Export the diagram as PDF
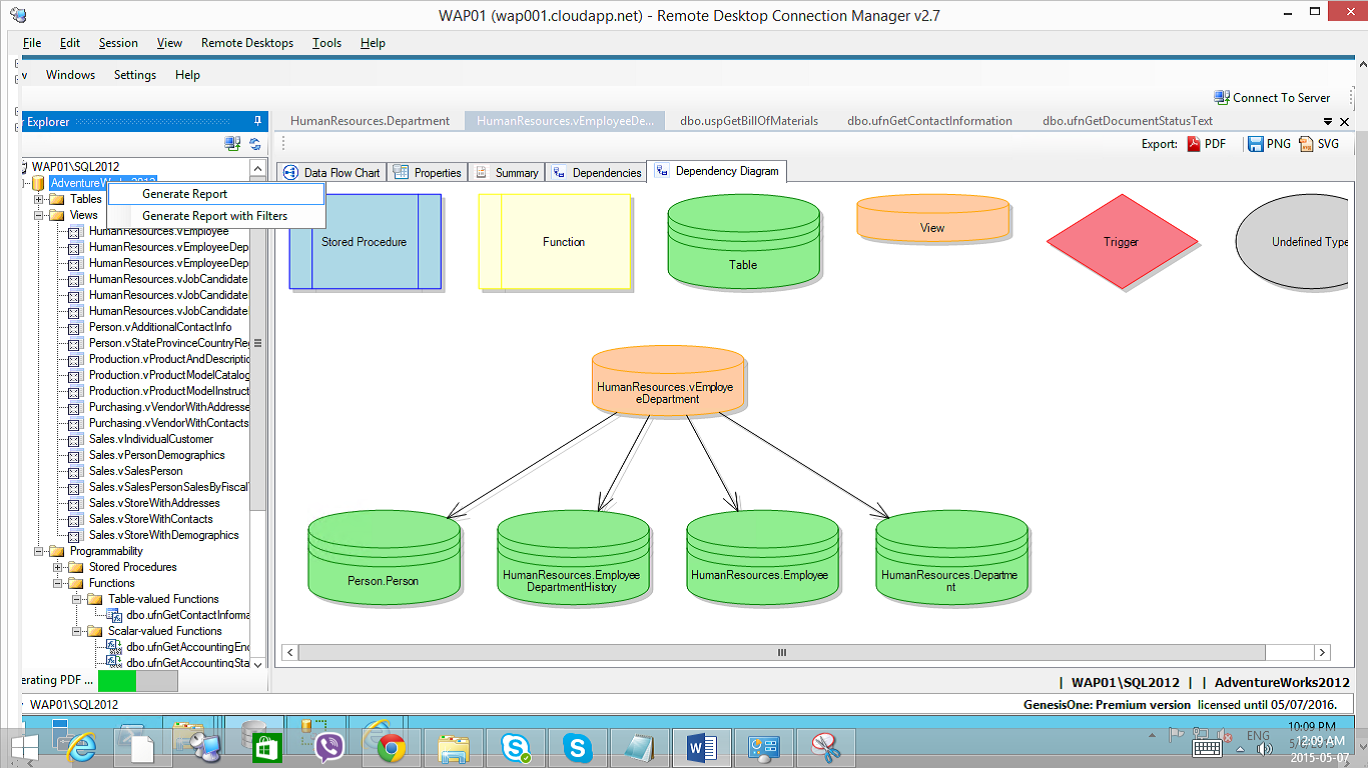The width and height of the screenshot is (1368, 768). (1206, 144)
